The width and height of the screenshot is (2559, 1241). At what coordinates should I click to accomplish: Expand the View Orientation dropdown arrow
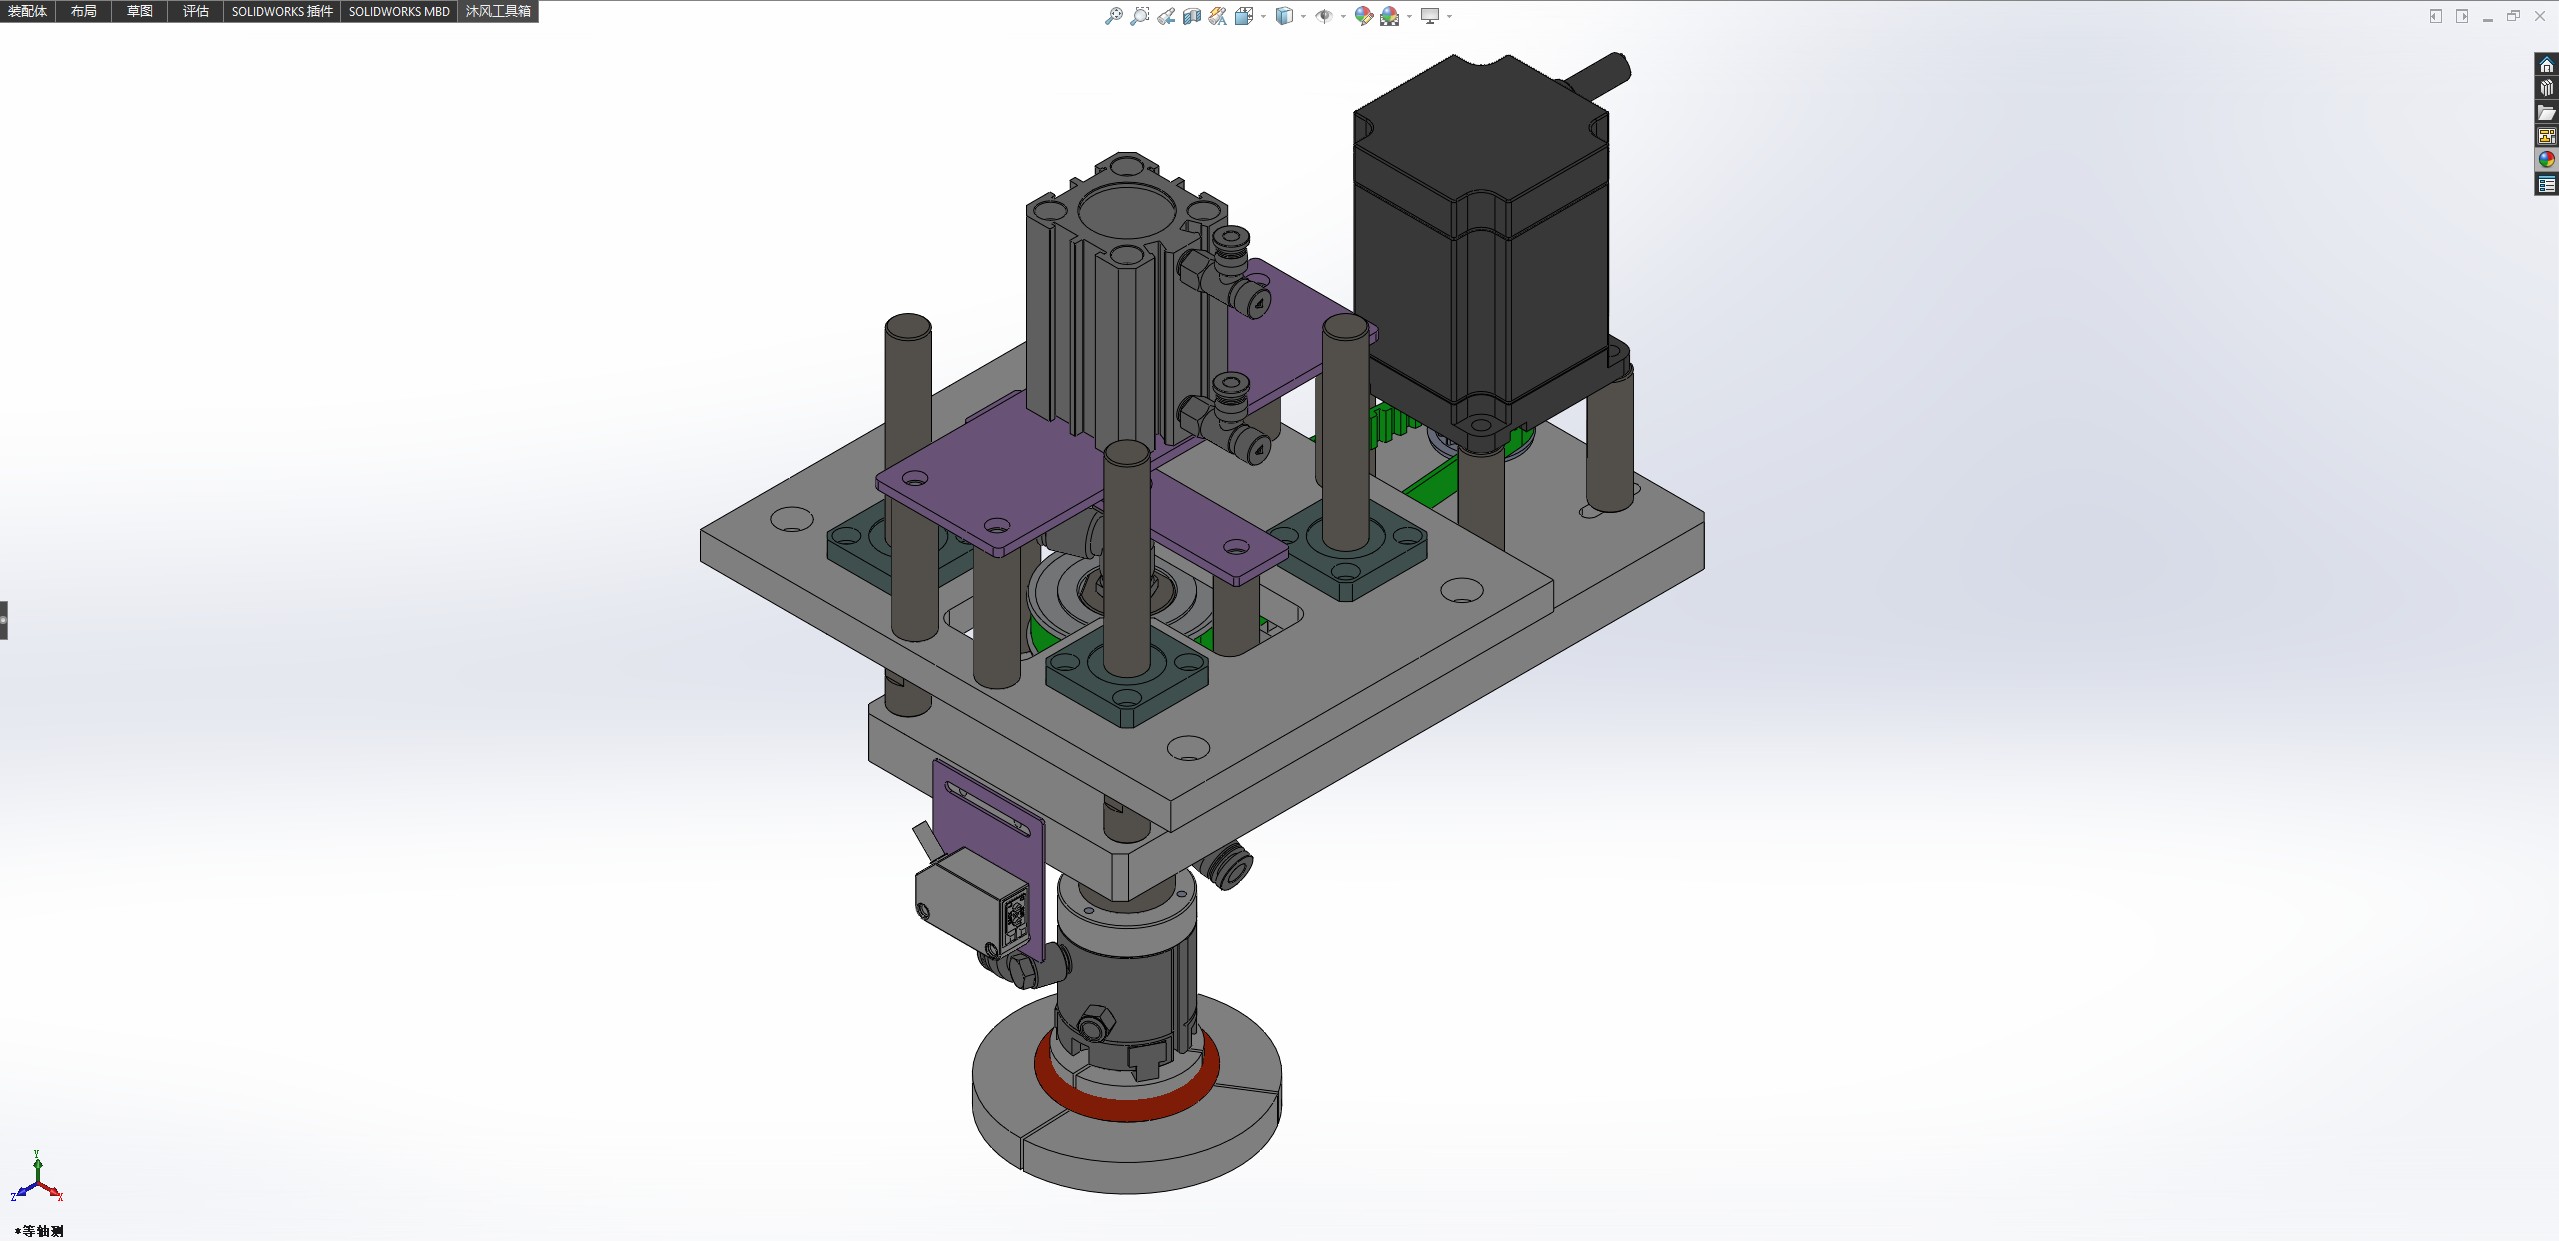(1263, 16)
